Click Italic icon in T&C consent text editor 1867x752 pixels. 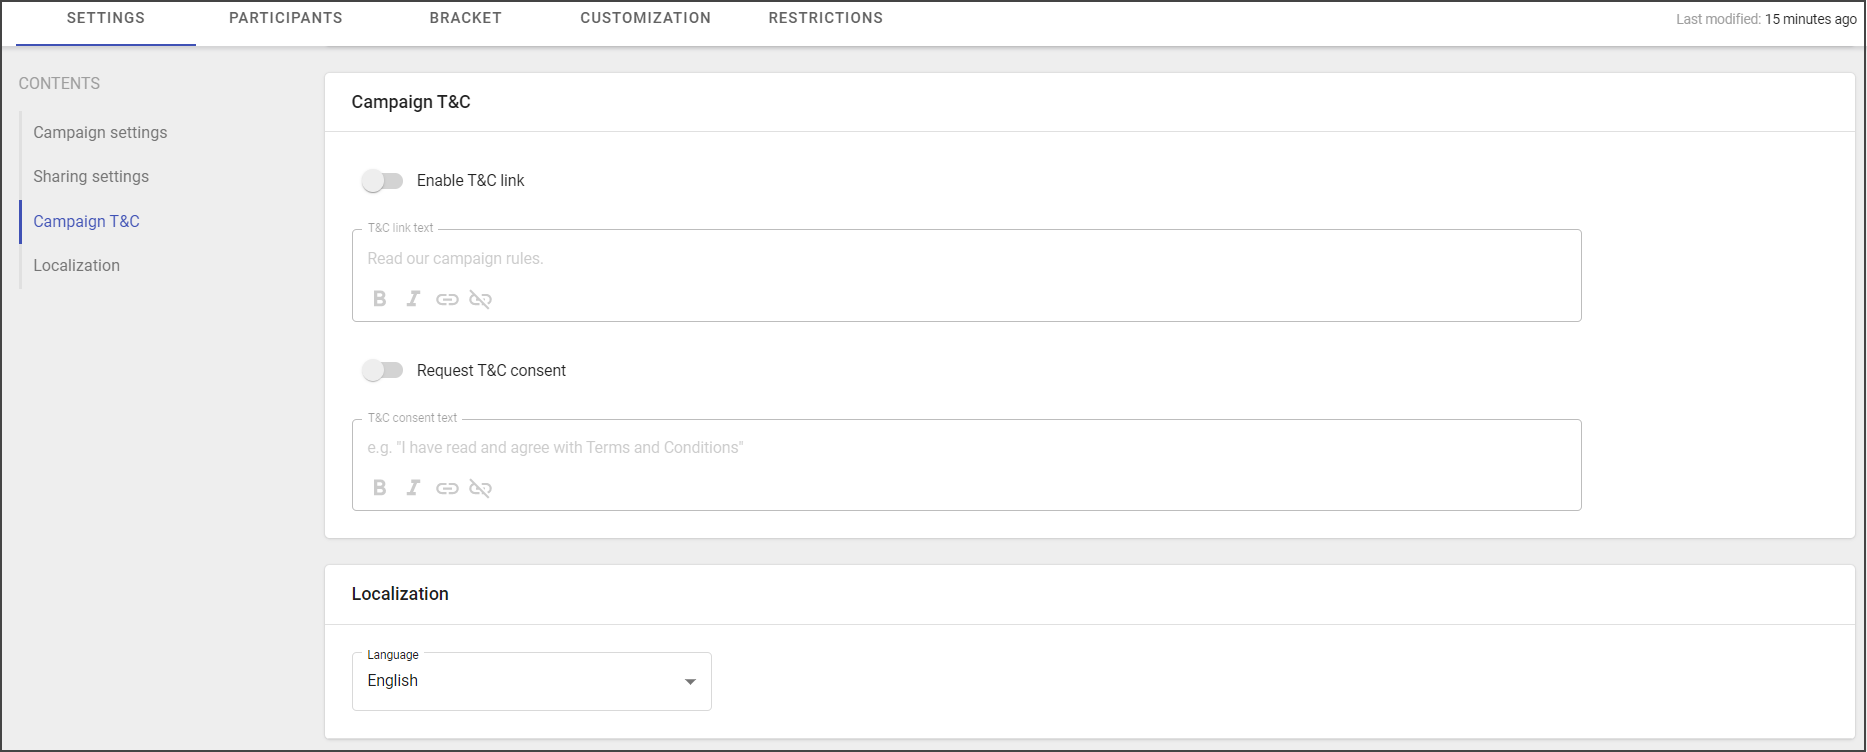click(x=413, y=488)
